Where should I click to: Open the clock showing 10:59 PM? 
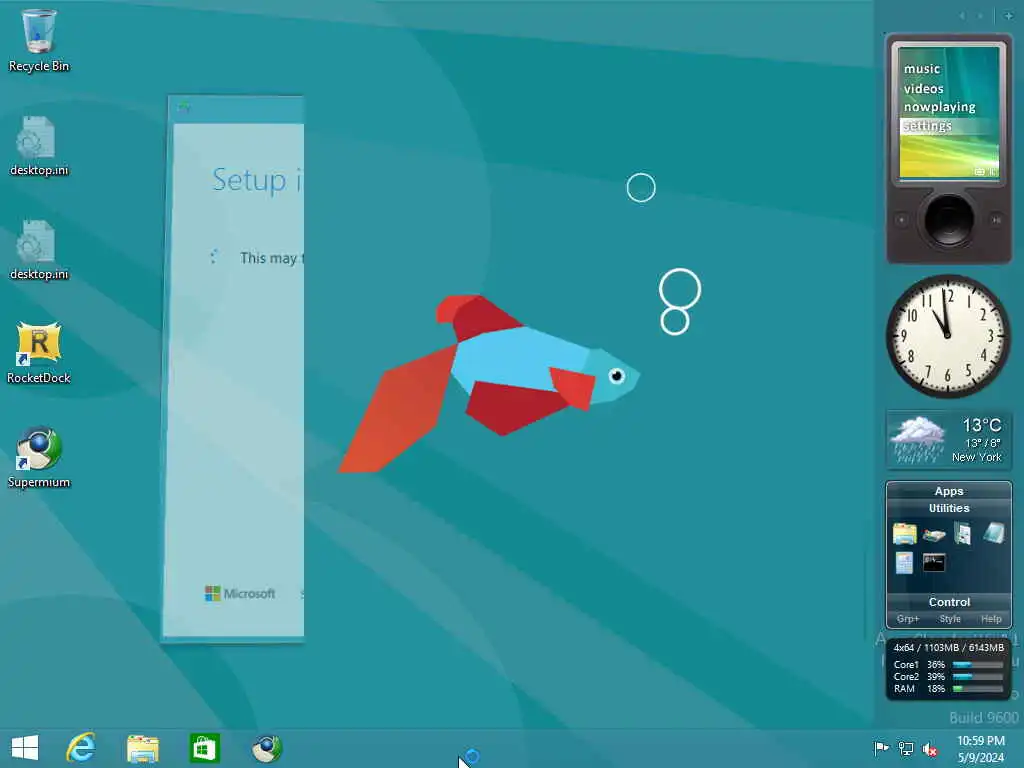tap(980, 748)
